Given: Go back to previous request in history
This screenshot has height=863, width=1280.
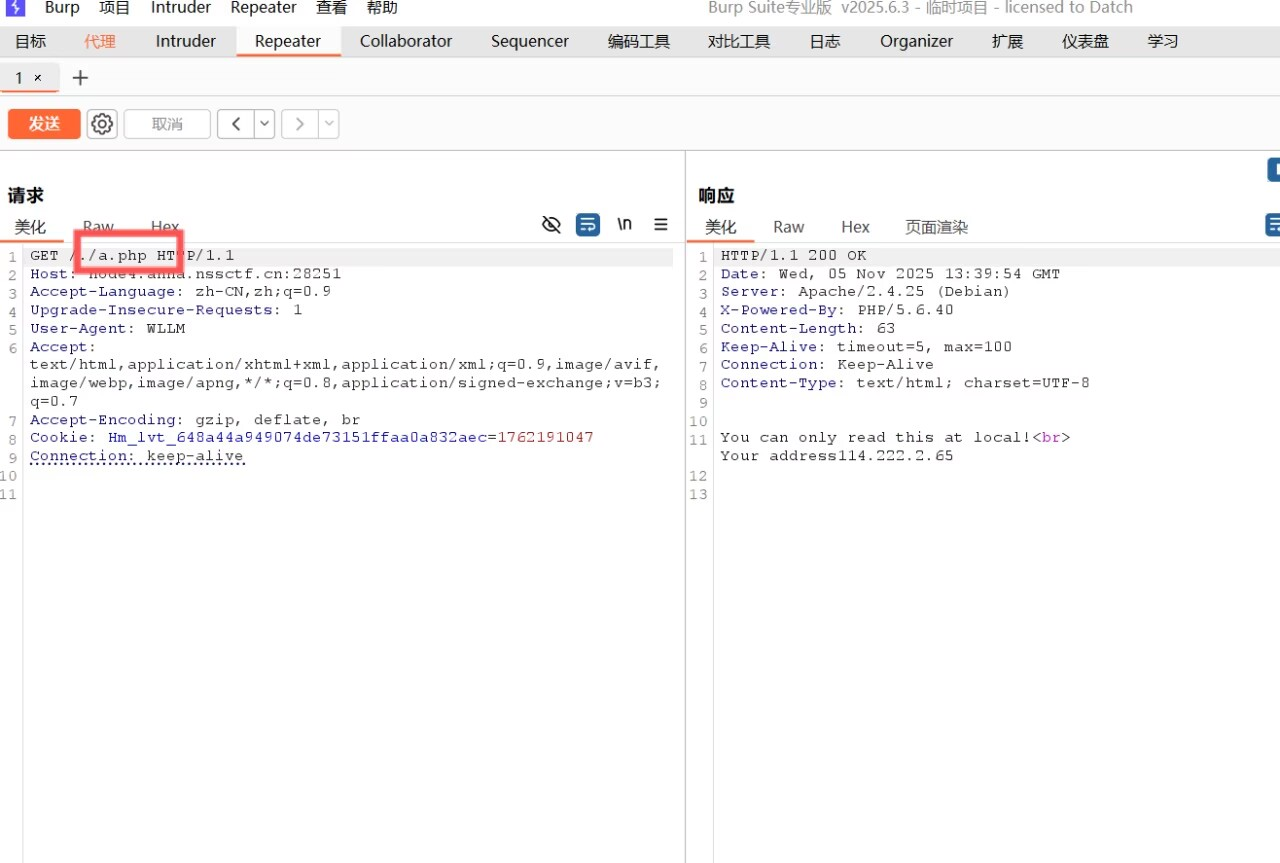Looking at the screenshot, I should point(236,124).
